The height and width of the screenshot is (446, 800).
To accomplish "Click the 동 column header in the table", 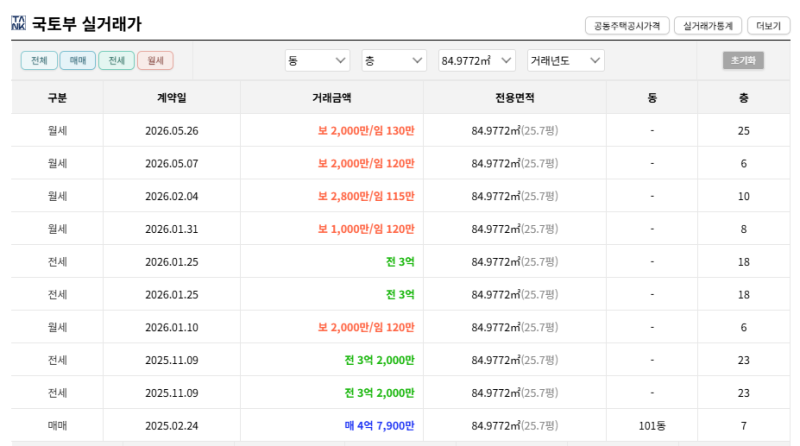I will click(652, 97).
